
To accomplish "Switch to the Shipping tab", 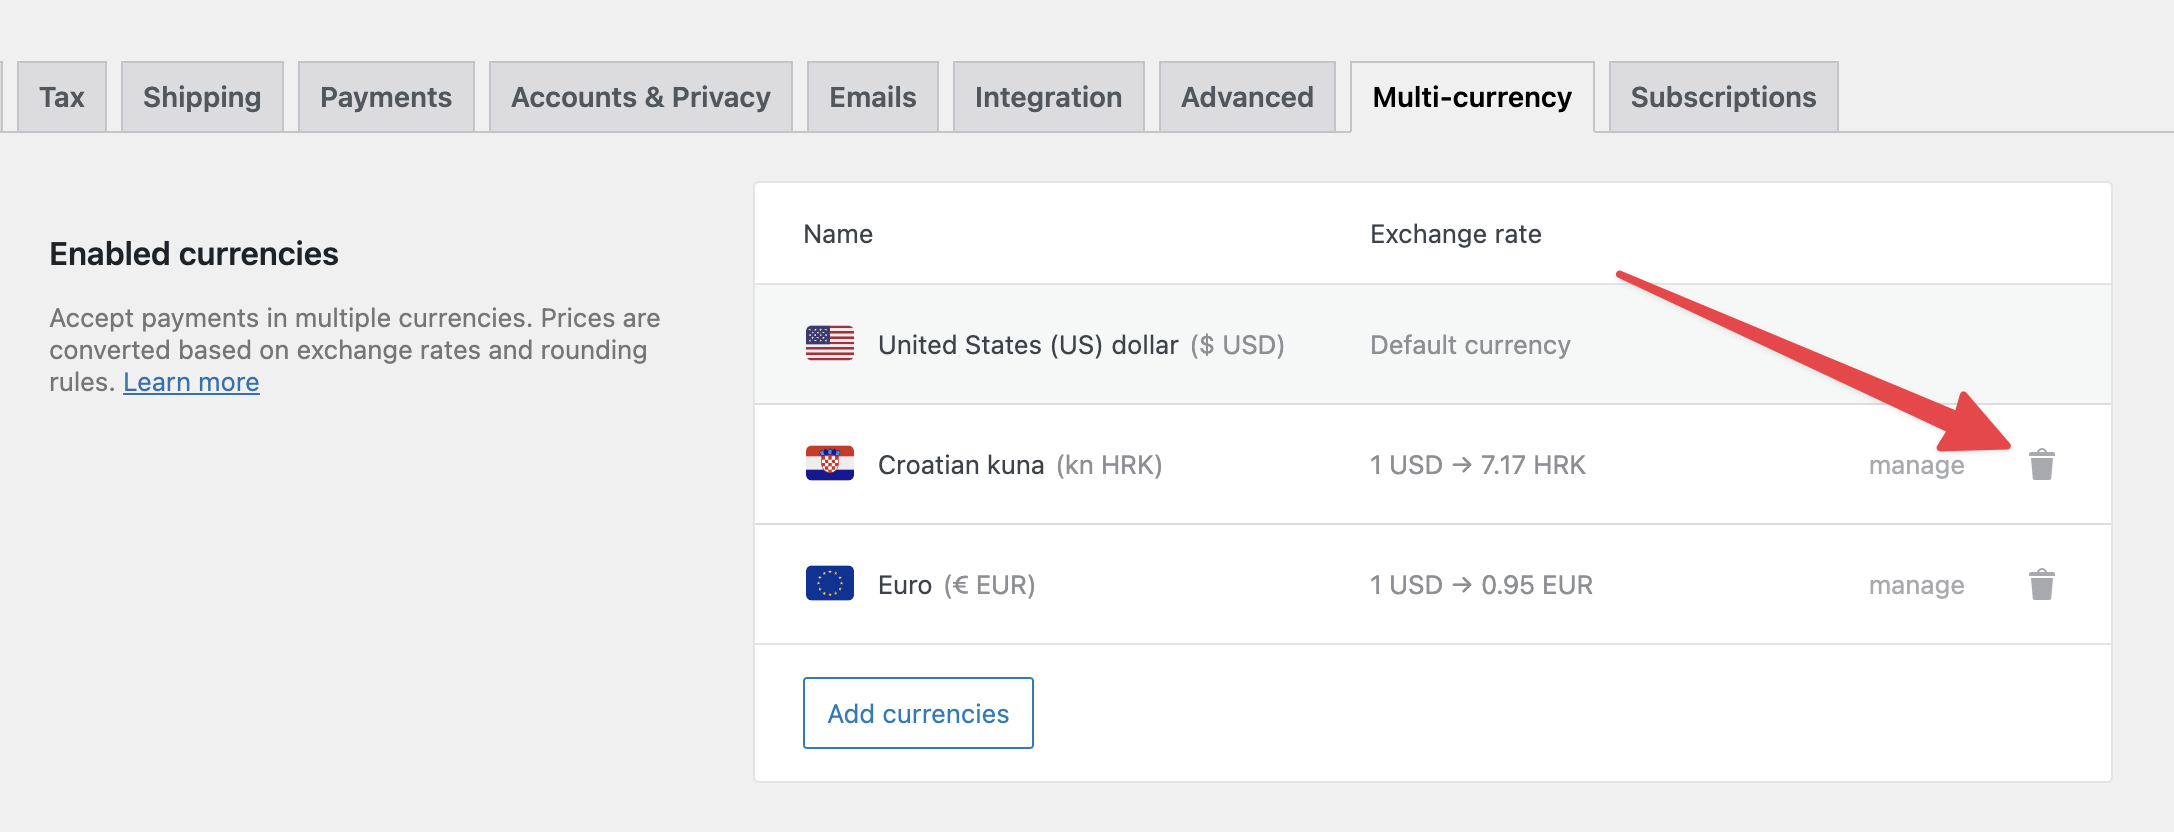I will (202, 97).
